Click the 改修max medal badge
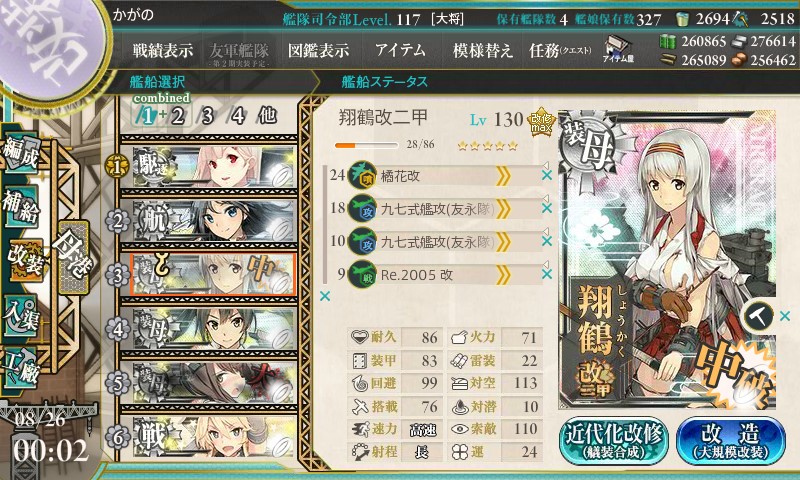This screenshot has width=800, height=480. pyautogui.click(x=541, y=121)
